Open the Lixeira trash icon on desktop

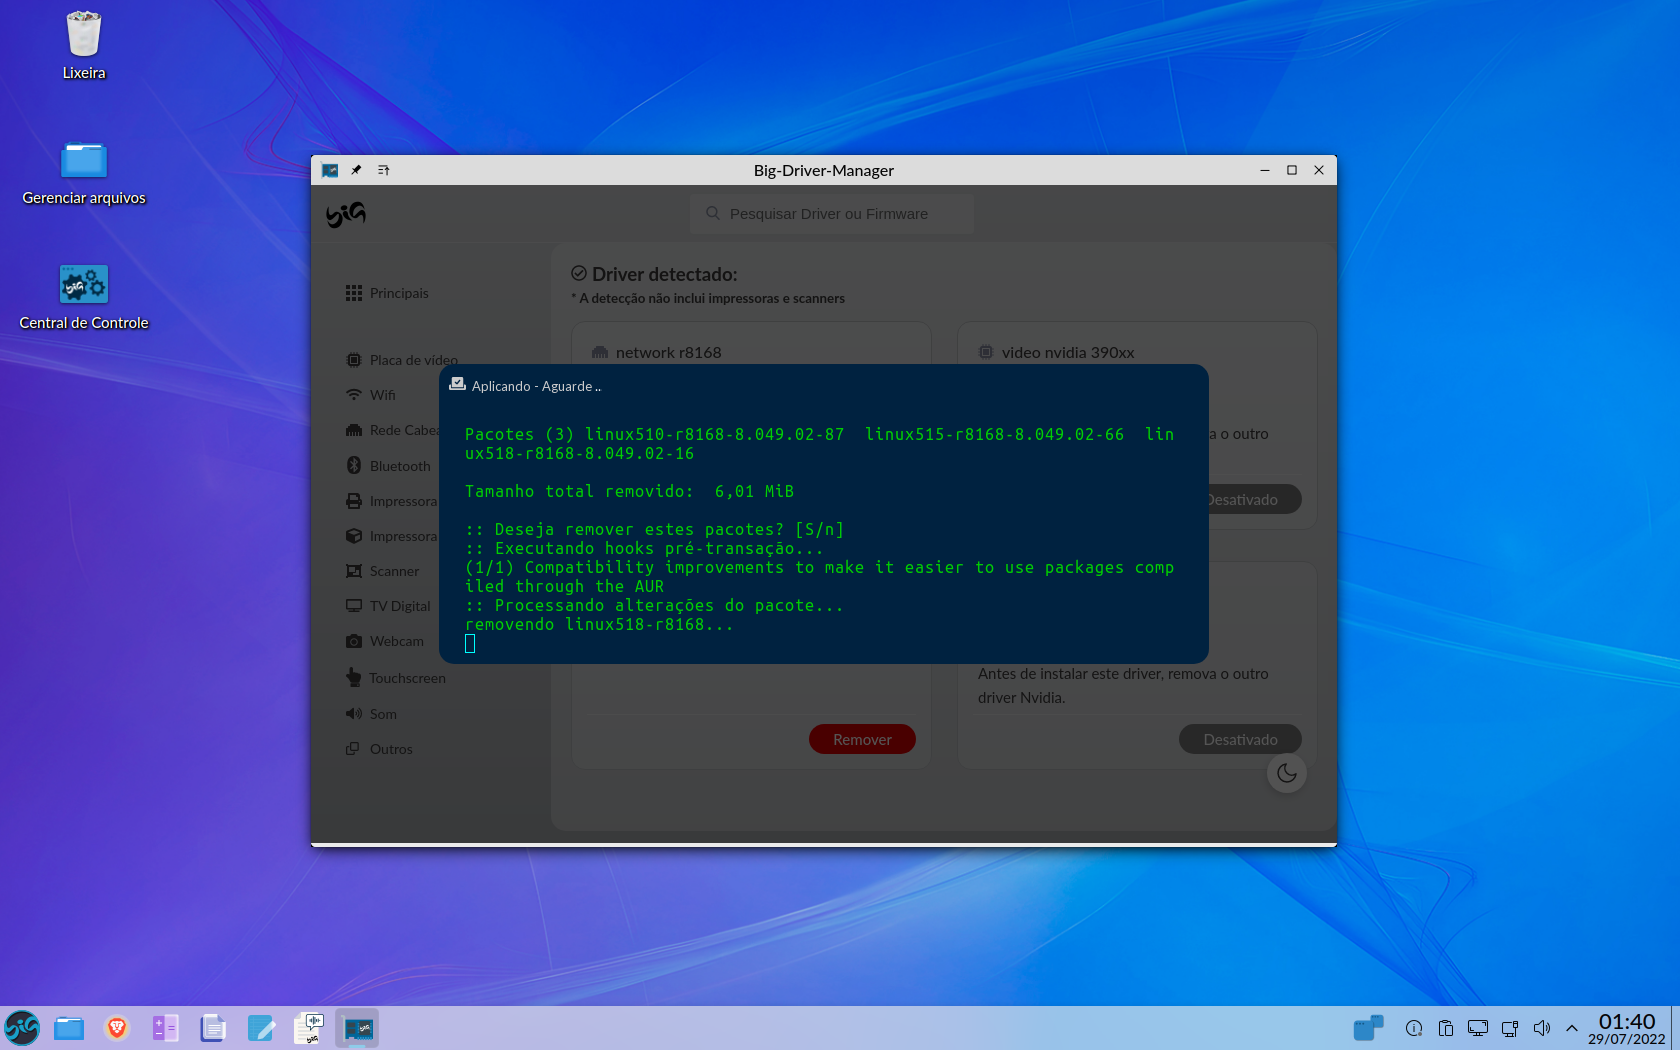pyautogui.click(x=84, y=35)
